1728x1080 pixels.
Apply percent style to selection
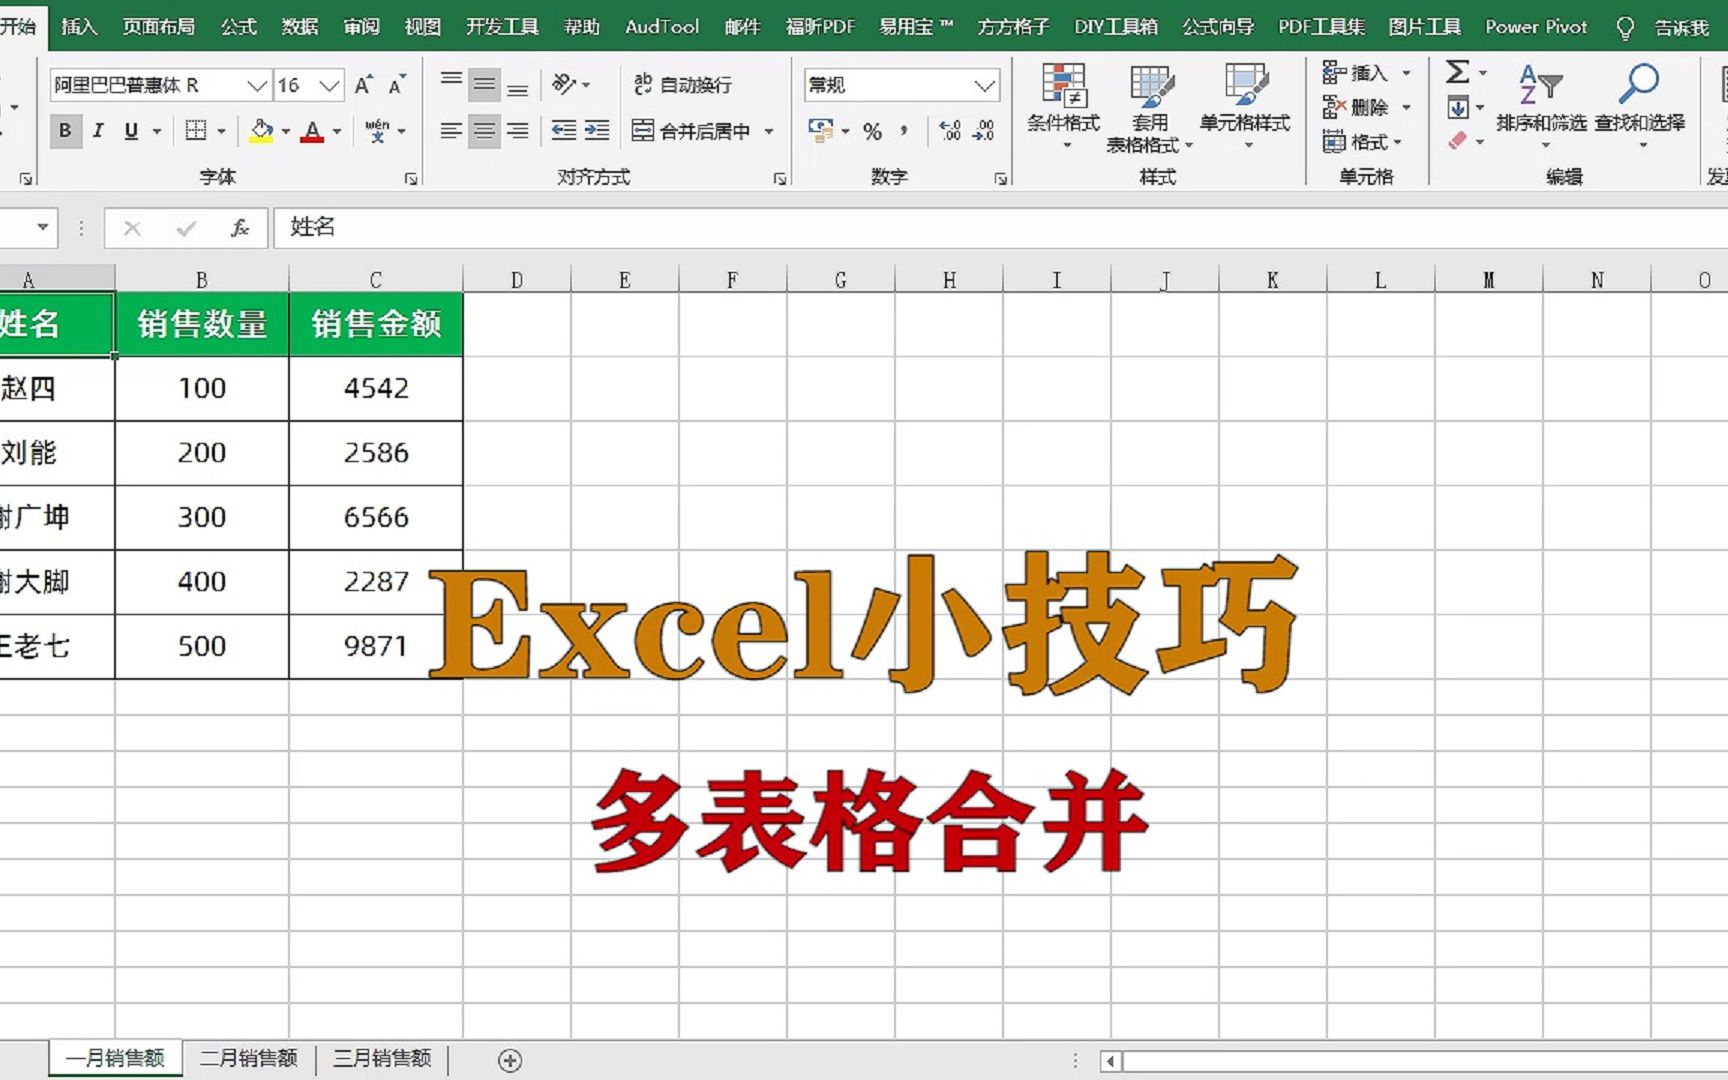click(x=873, y=130)
